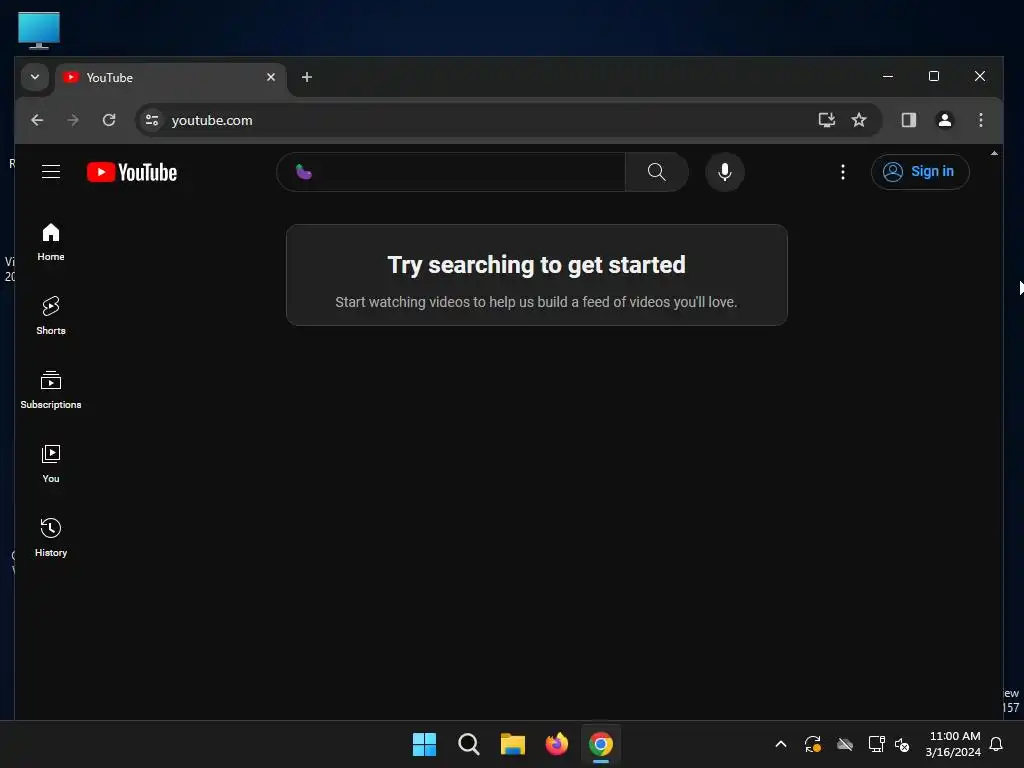Click the magnifier search button in YouTube
Image resolution: width=1024 pixels, height=768 pixels.
(656, 172)
